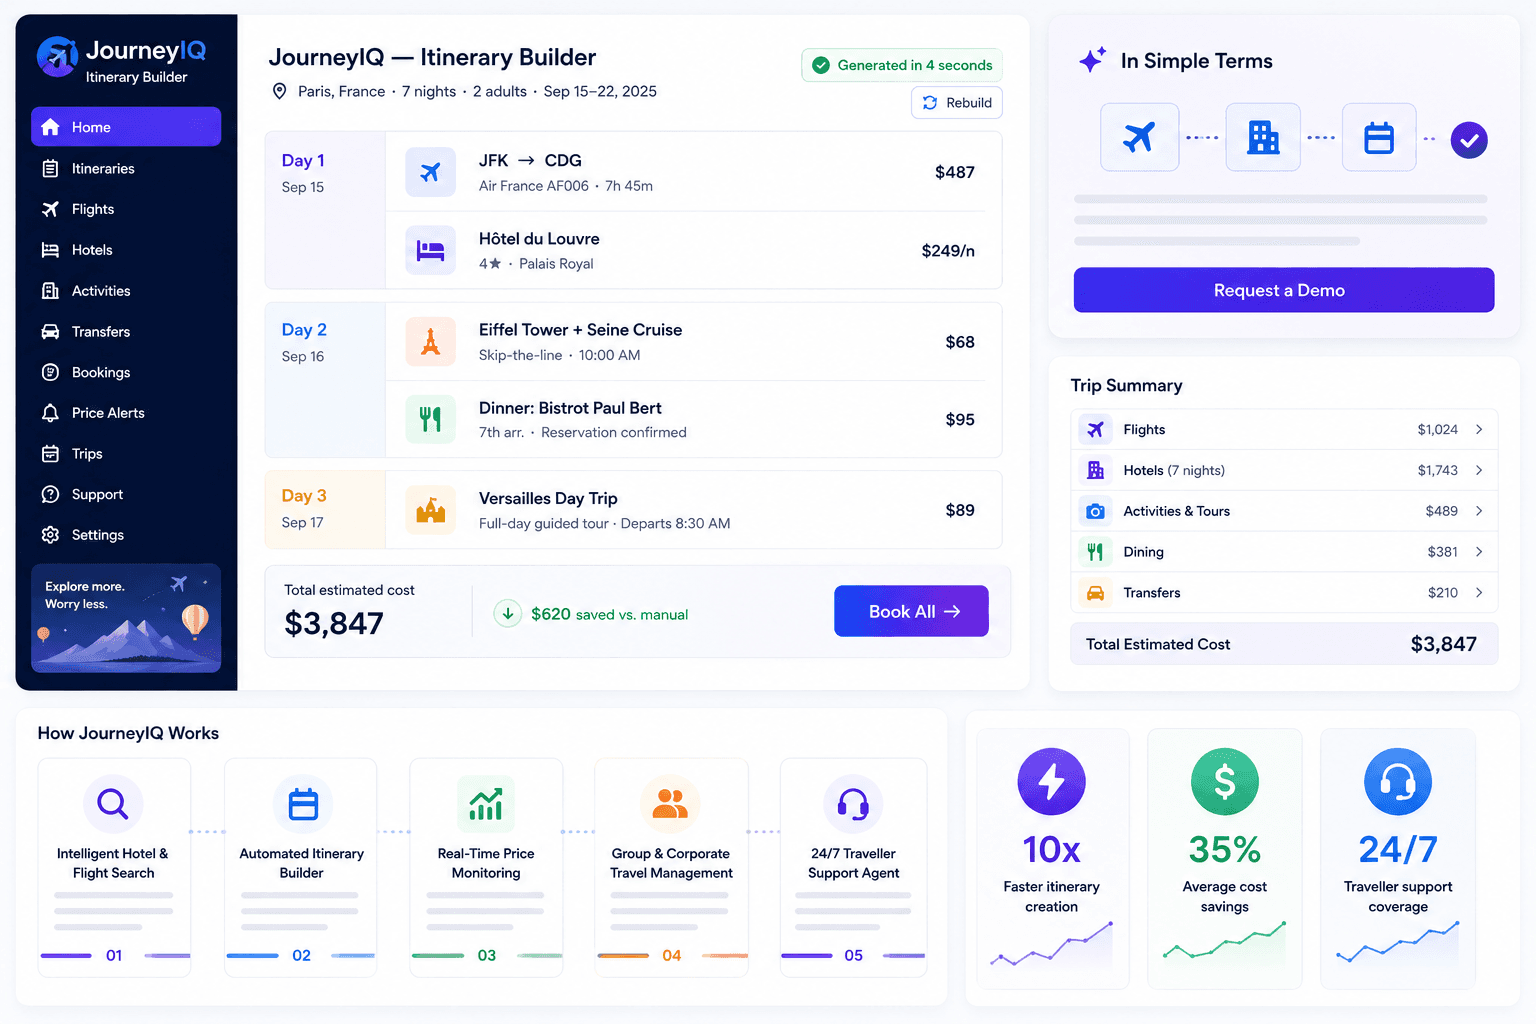Select Activities in the sidebar
The image size is (1536, 1024).
click(126, 291)
